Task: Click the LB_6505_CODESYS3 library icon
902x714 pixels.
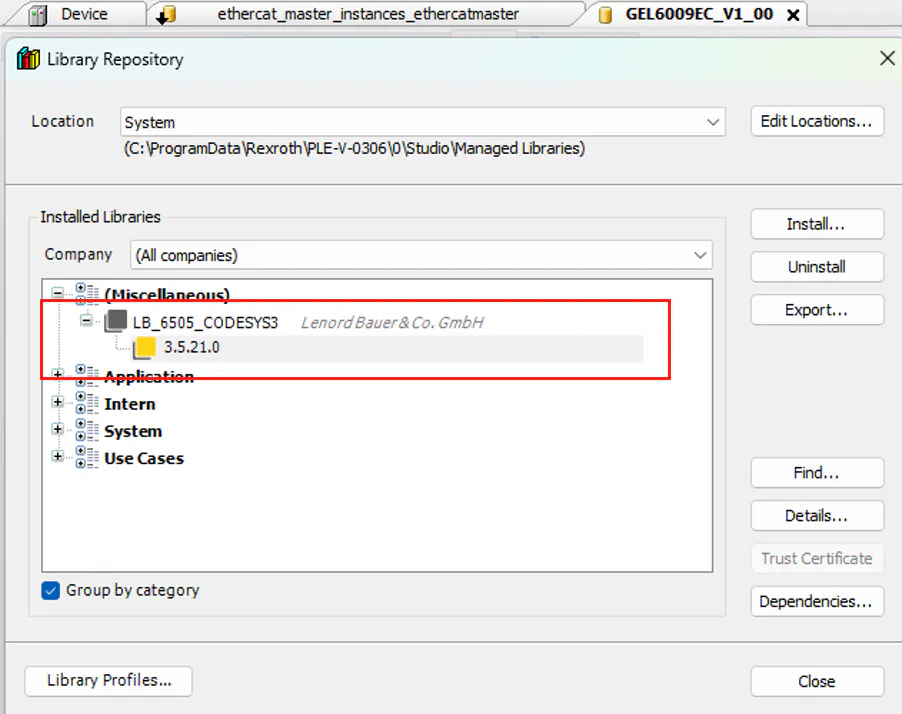Action: pyautogui.click(x=117, y=322)
